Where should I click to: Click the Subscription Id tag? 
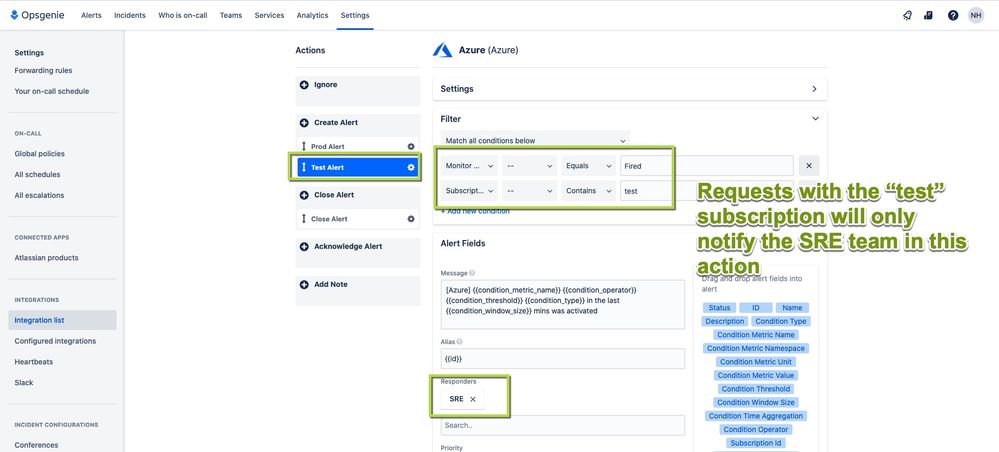tap(756, 443)
